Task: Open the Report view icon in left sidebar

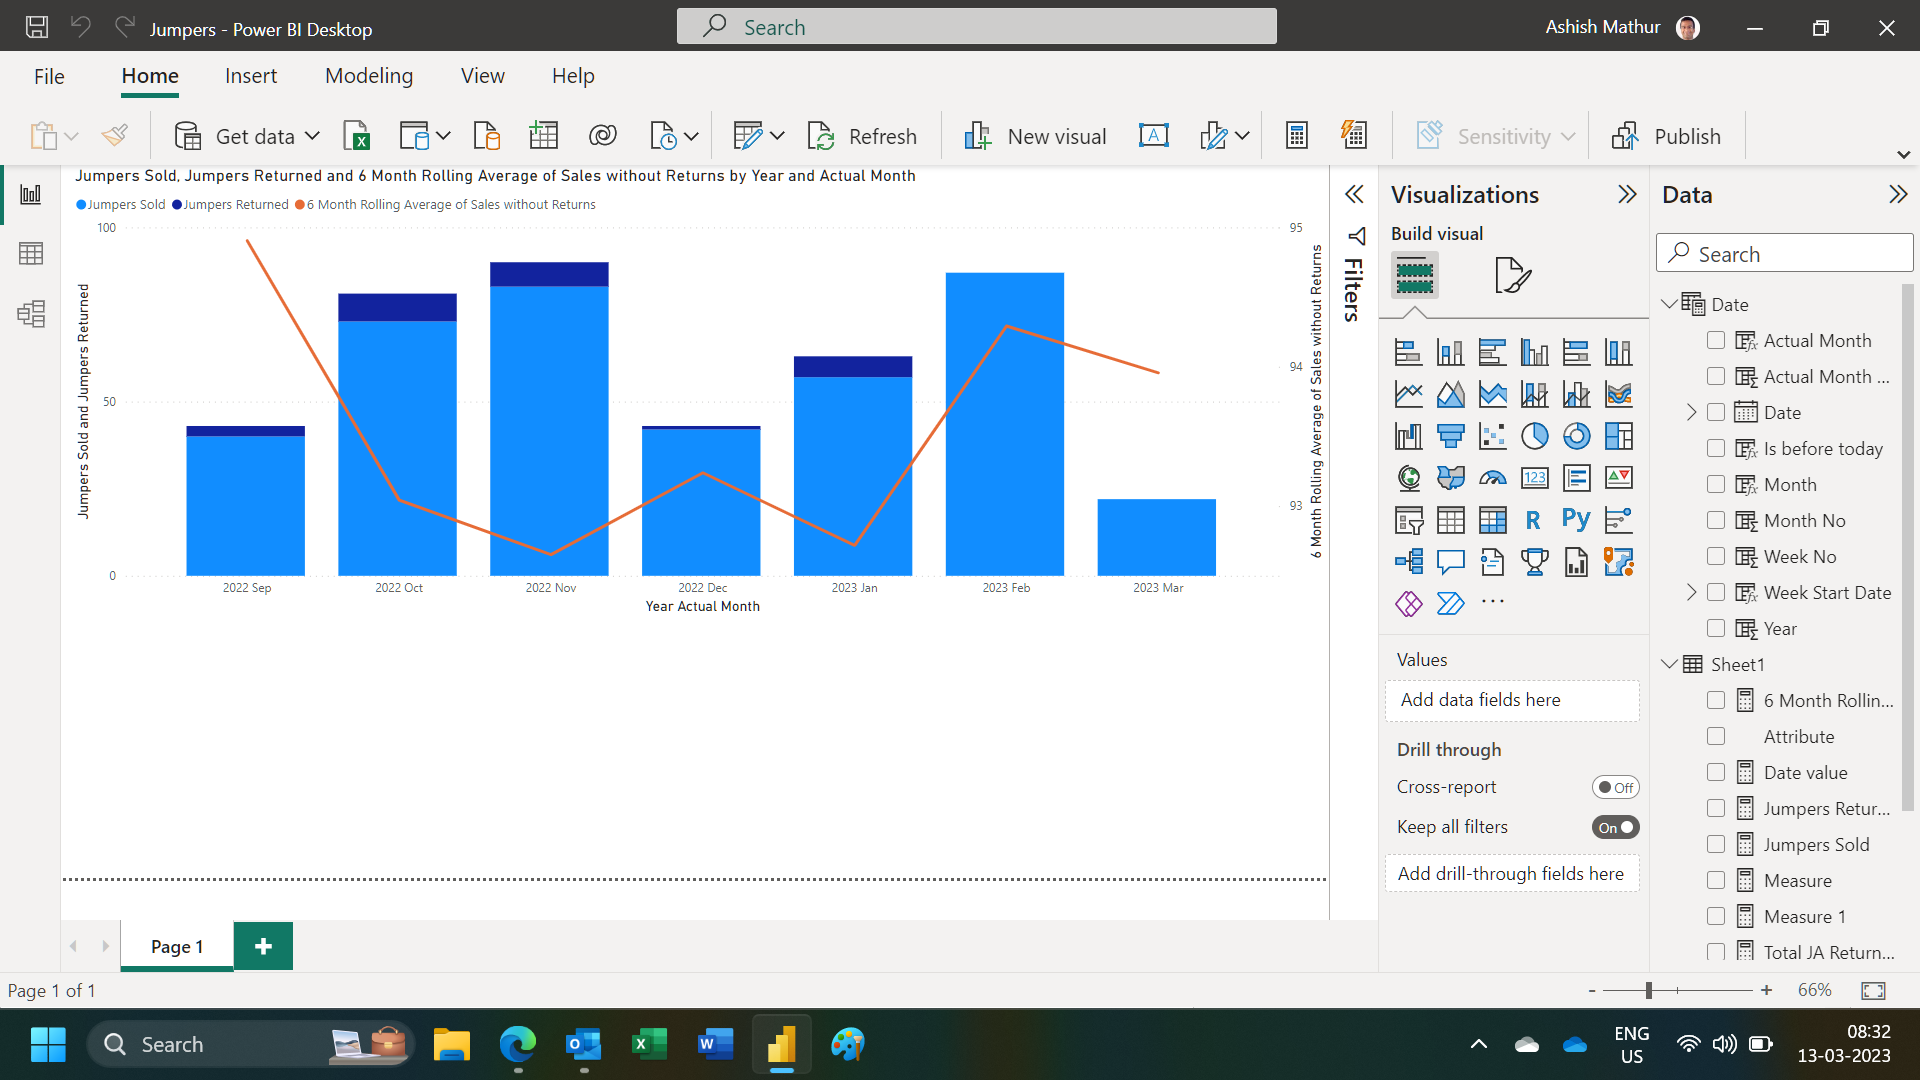Action: [x=31, y=195]
